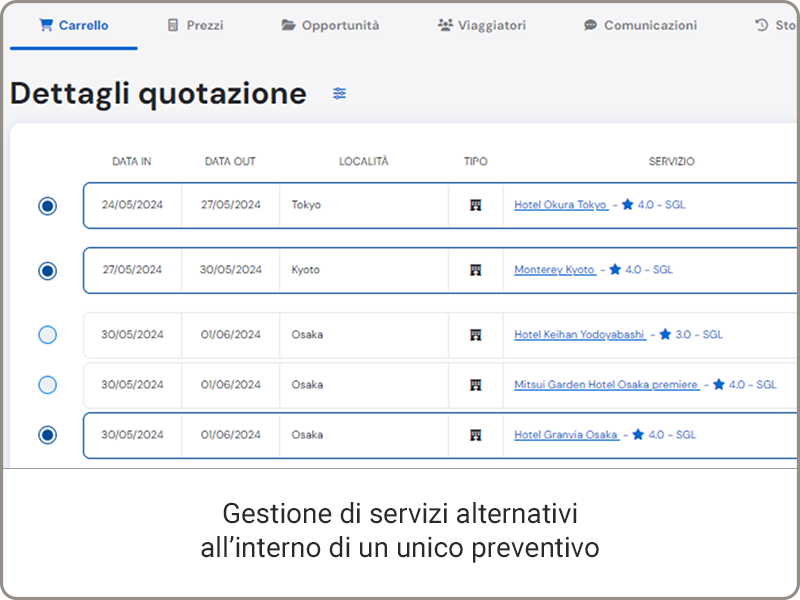Go to the Viaggiatori tab

tap(482, 25)
